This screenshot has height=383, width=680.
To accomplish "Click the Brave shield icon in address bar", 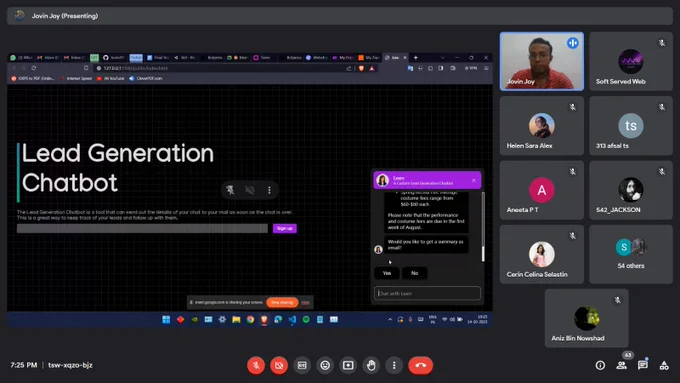I will pyautogui.click(x=361, y=68).
